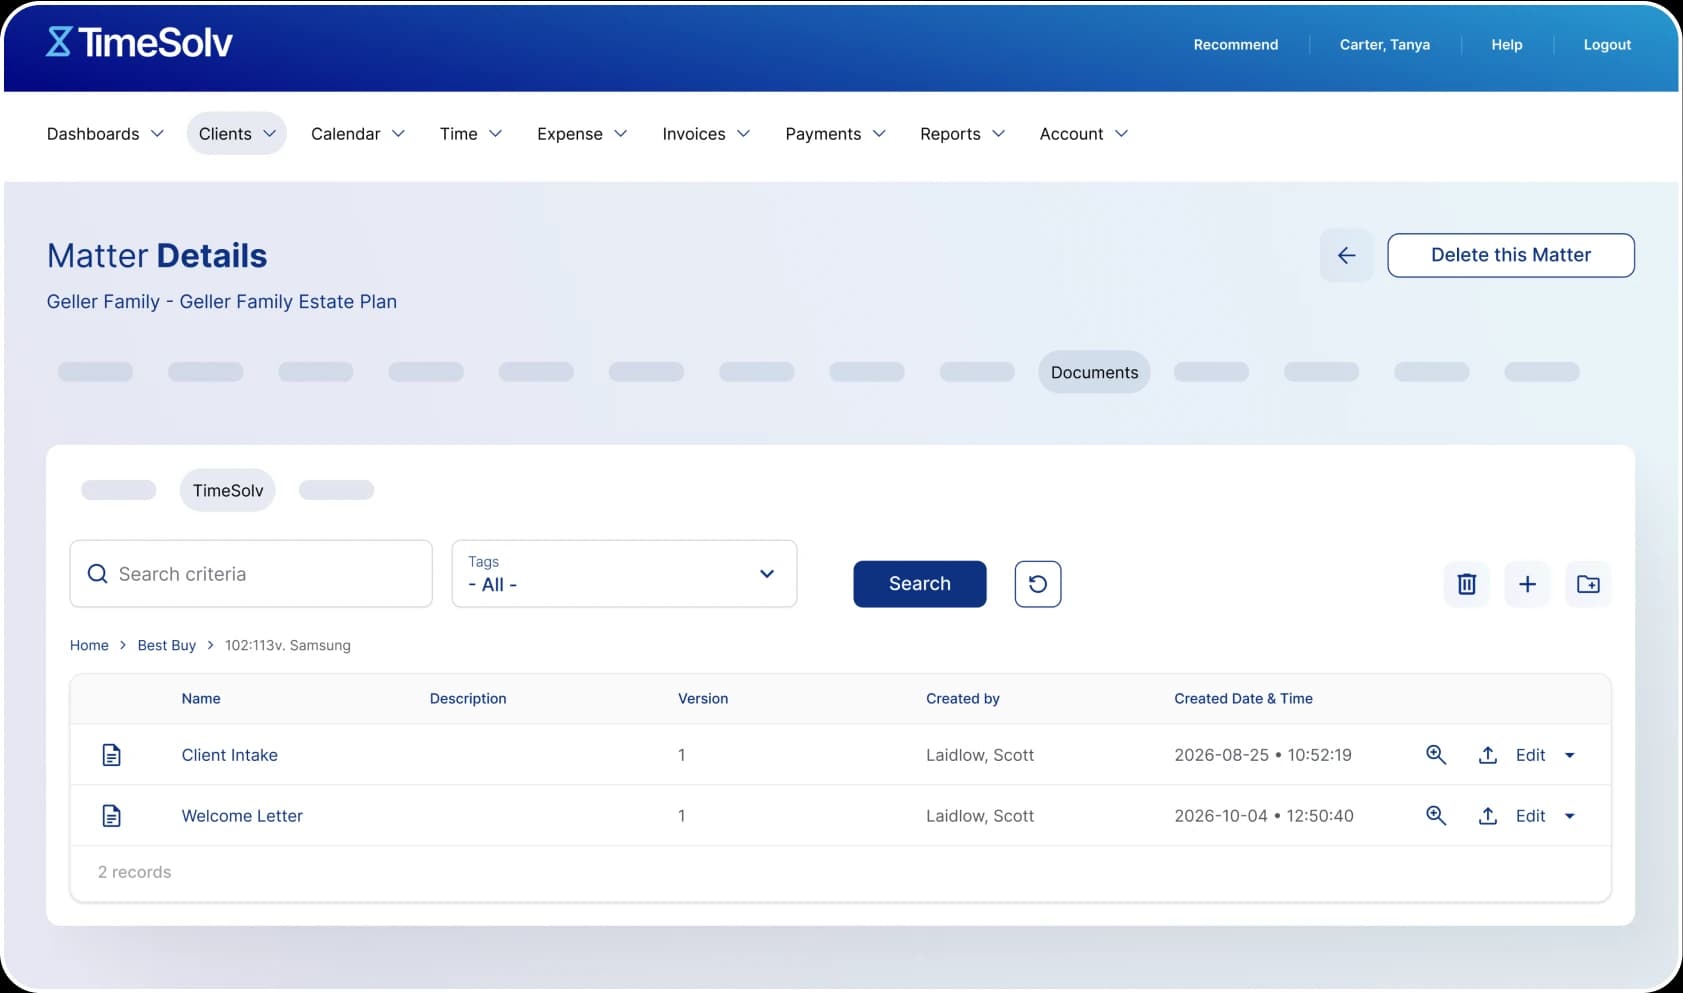Click the new folder icon
Screen dimensions: 1683x993
1587,584
